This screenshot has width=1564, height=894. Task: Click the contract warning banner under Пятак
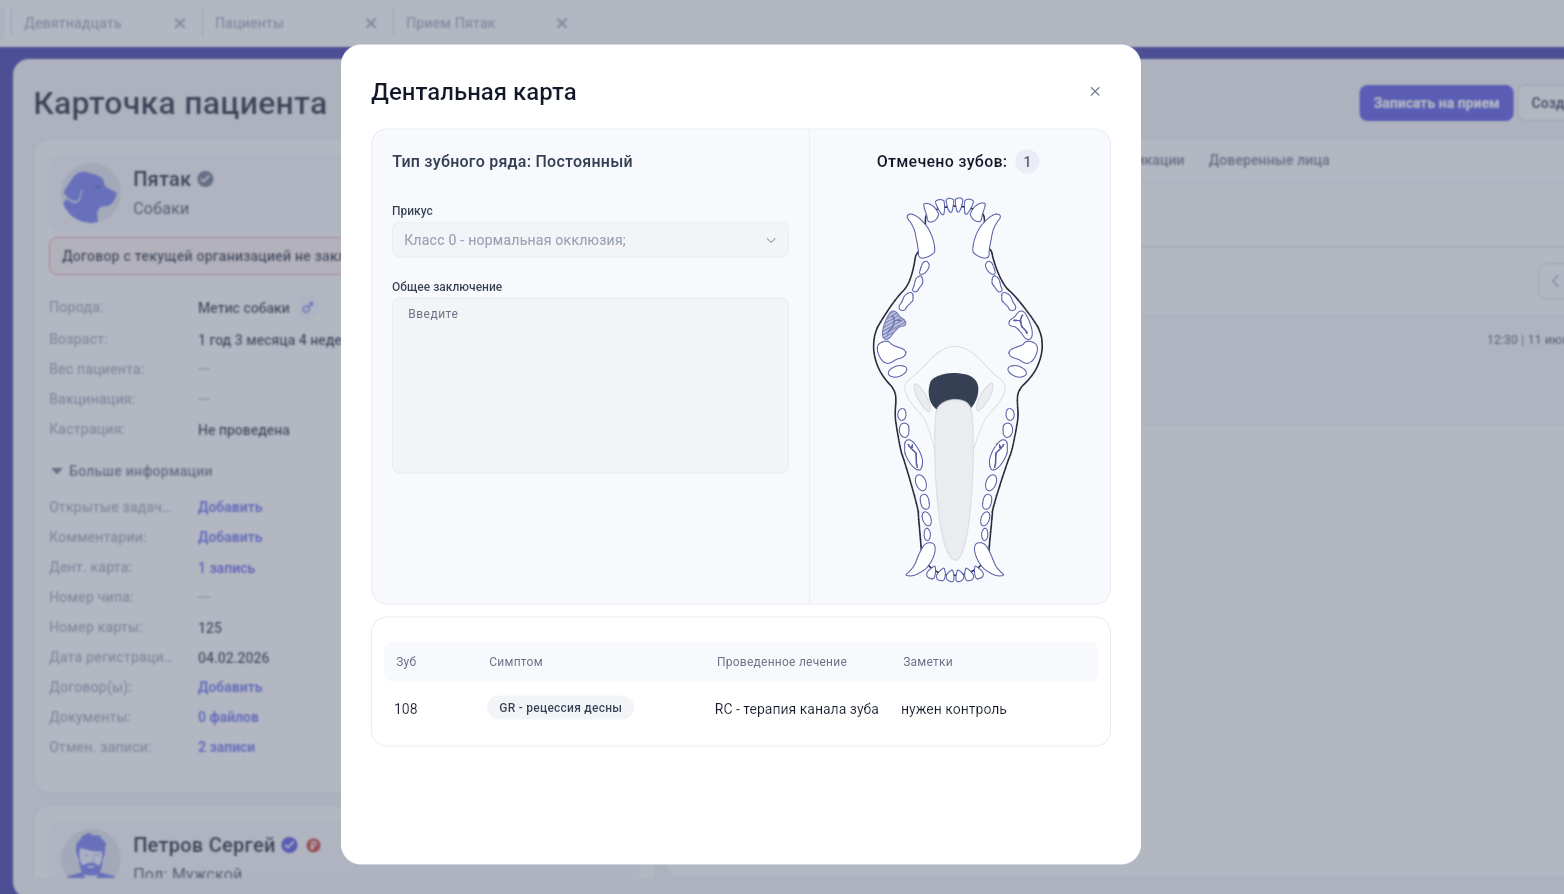click(196, 256)
